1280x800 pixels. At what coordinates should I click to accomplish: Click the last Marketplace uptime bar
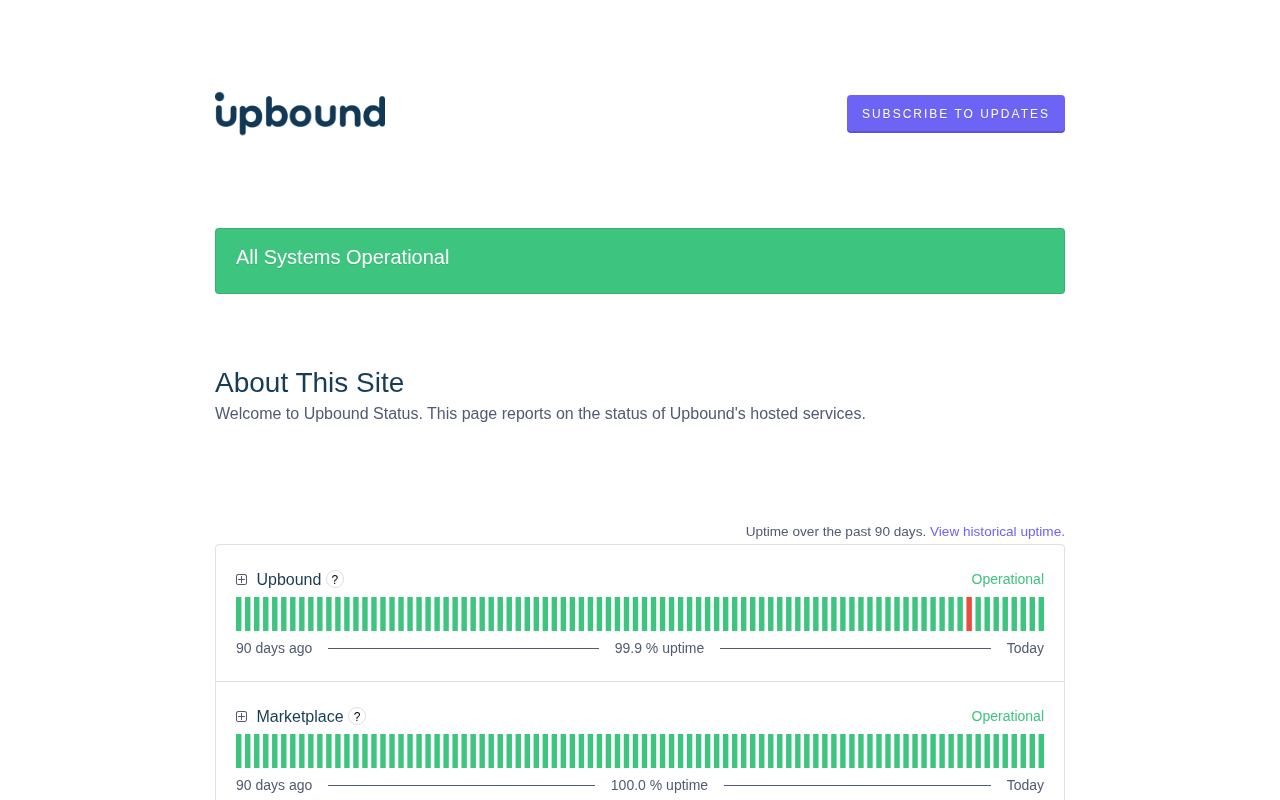click(x=1041, y=751)
